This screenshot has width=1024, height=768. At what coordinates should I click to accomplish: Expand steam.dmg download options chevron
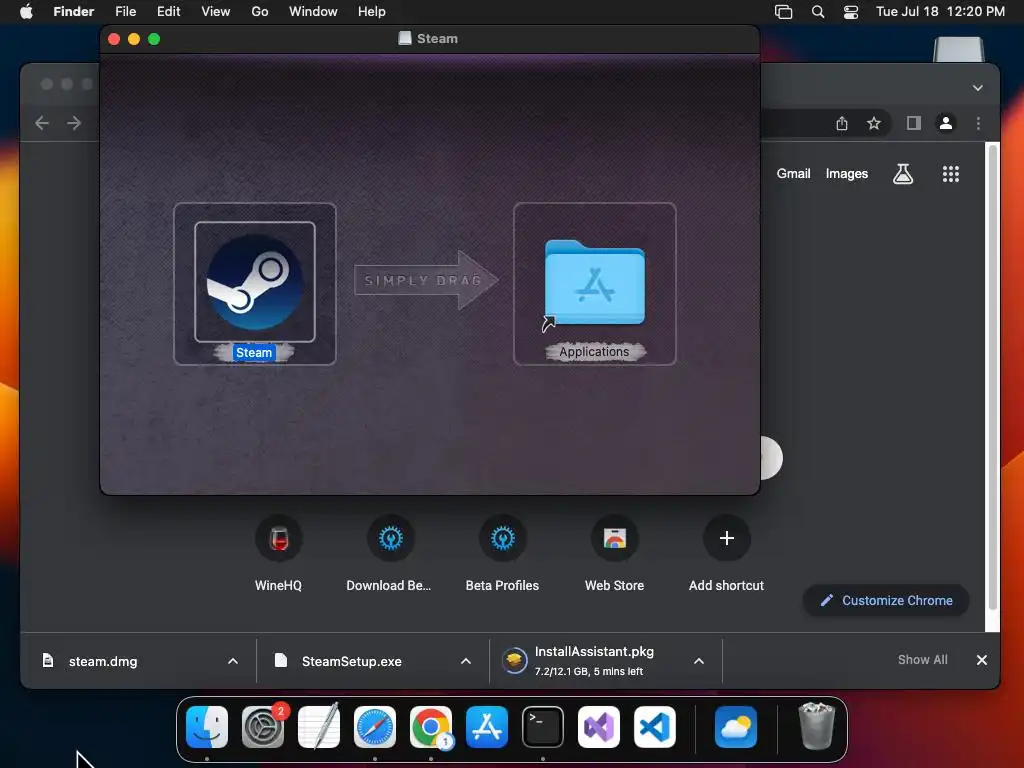click(233, 661)
